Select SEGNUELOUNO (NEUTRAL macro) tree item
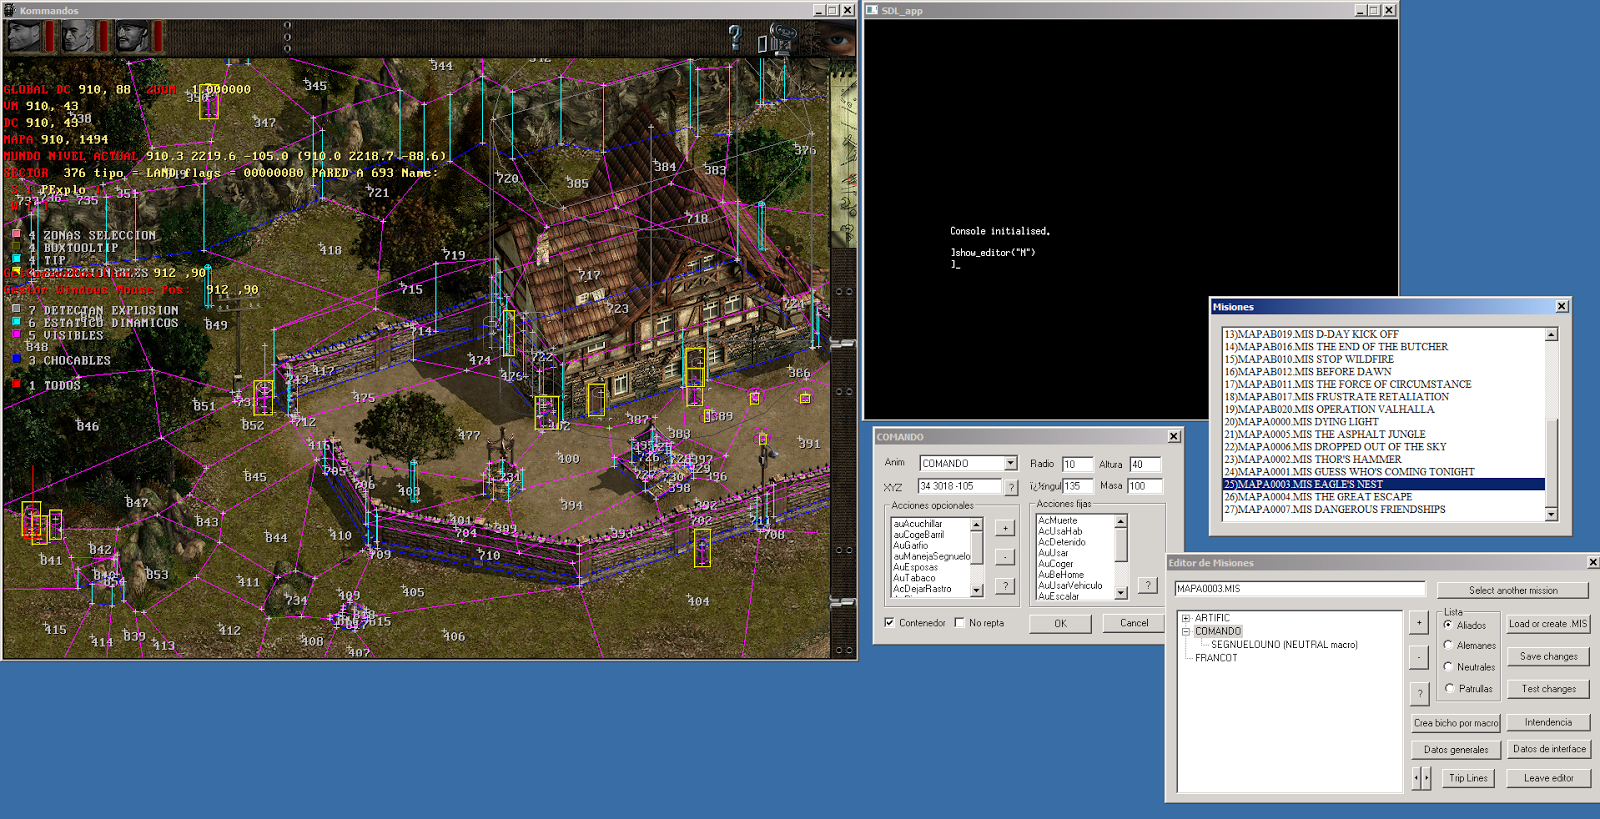 click(x=1284, y=645)
